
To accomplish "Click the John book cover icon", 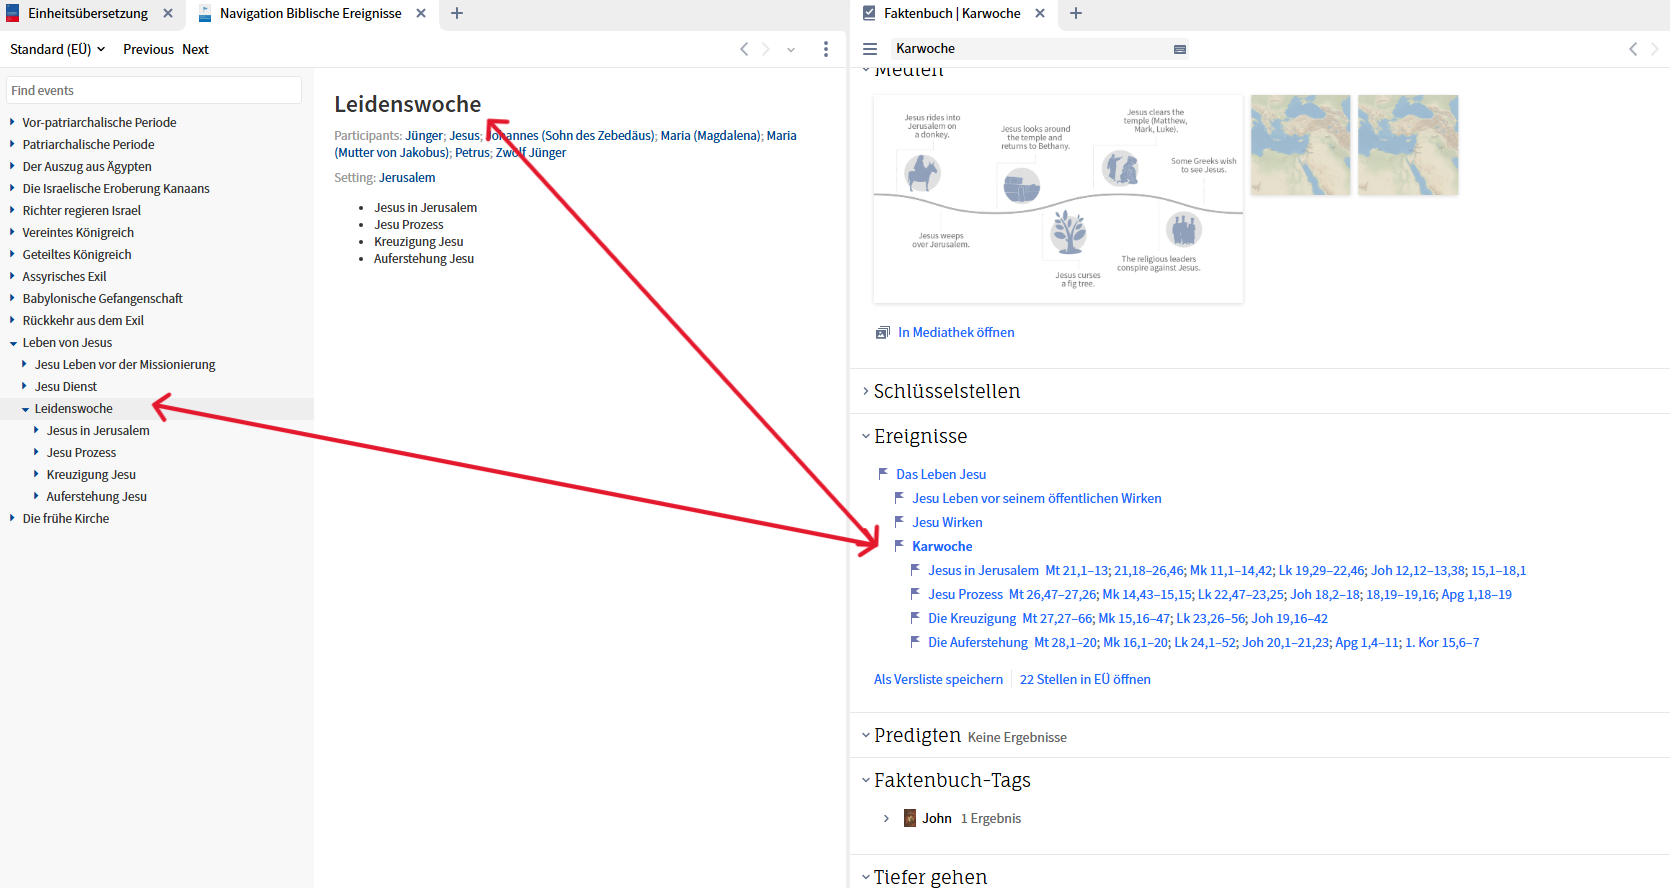I will pyautogui.click(x=910, y=818).
